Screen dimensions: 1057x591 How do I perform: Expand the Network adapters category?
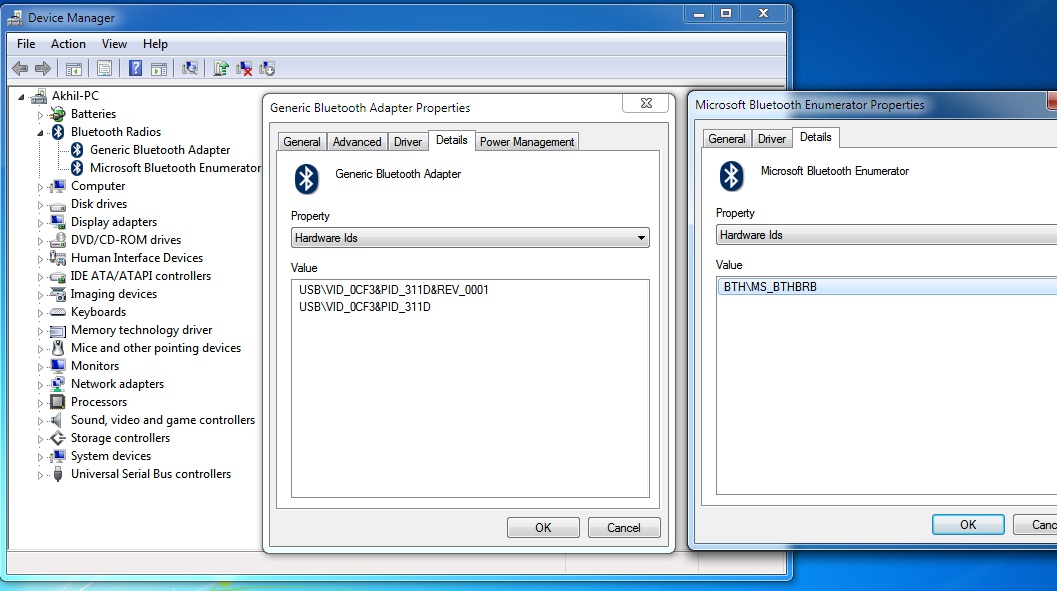[41, 384]
